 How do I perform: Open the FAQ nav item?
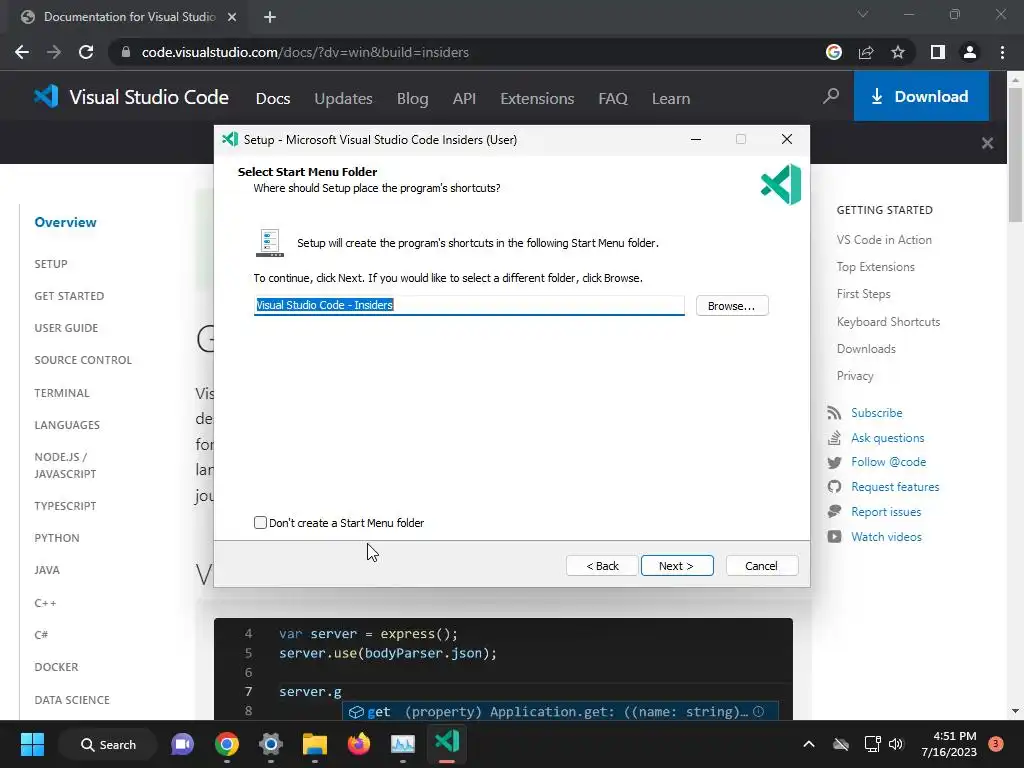pyautogui.click(x=613, y=99)
